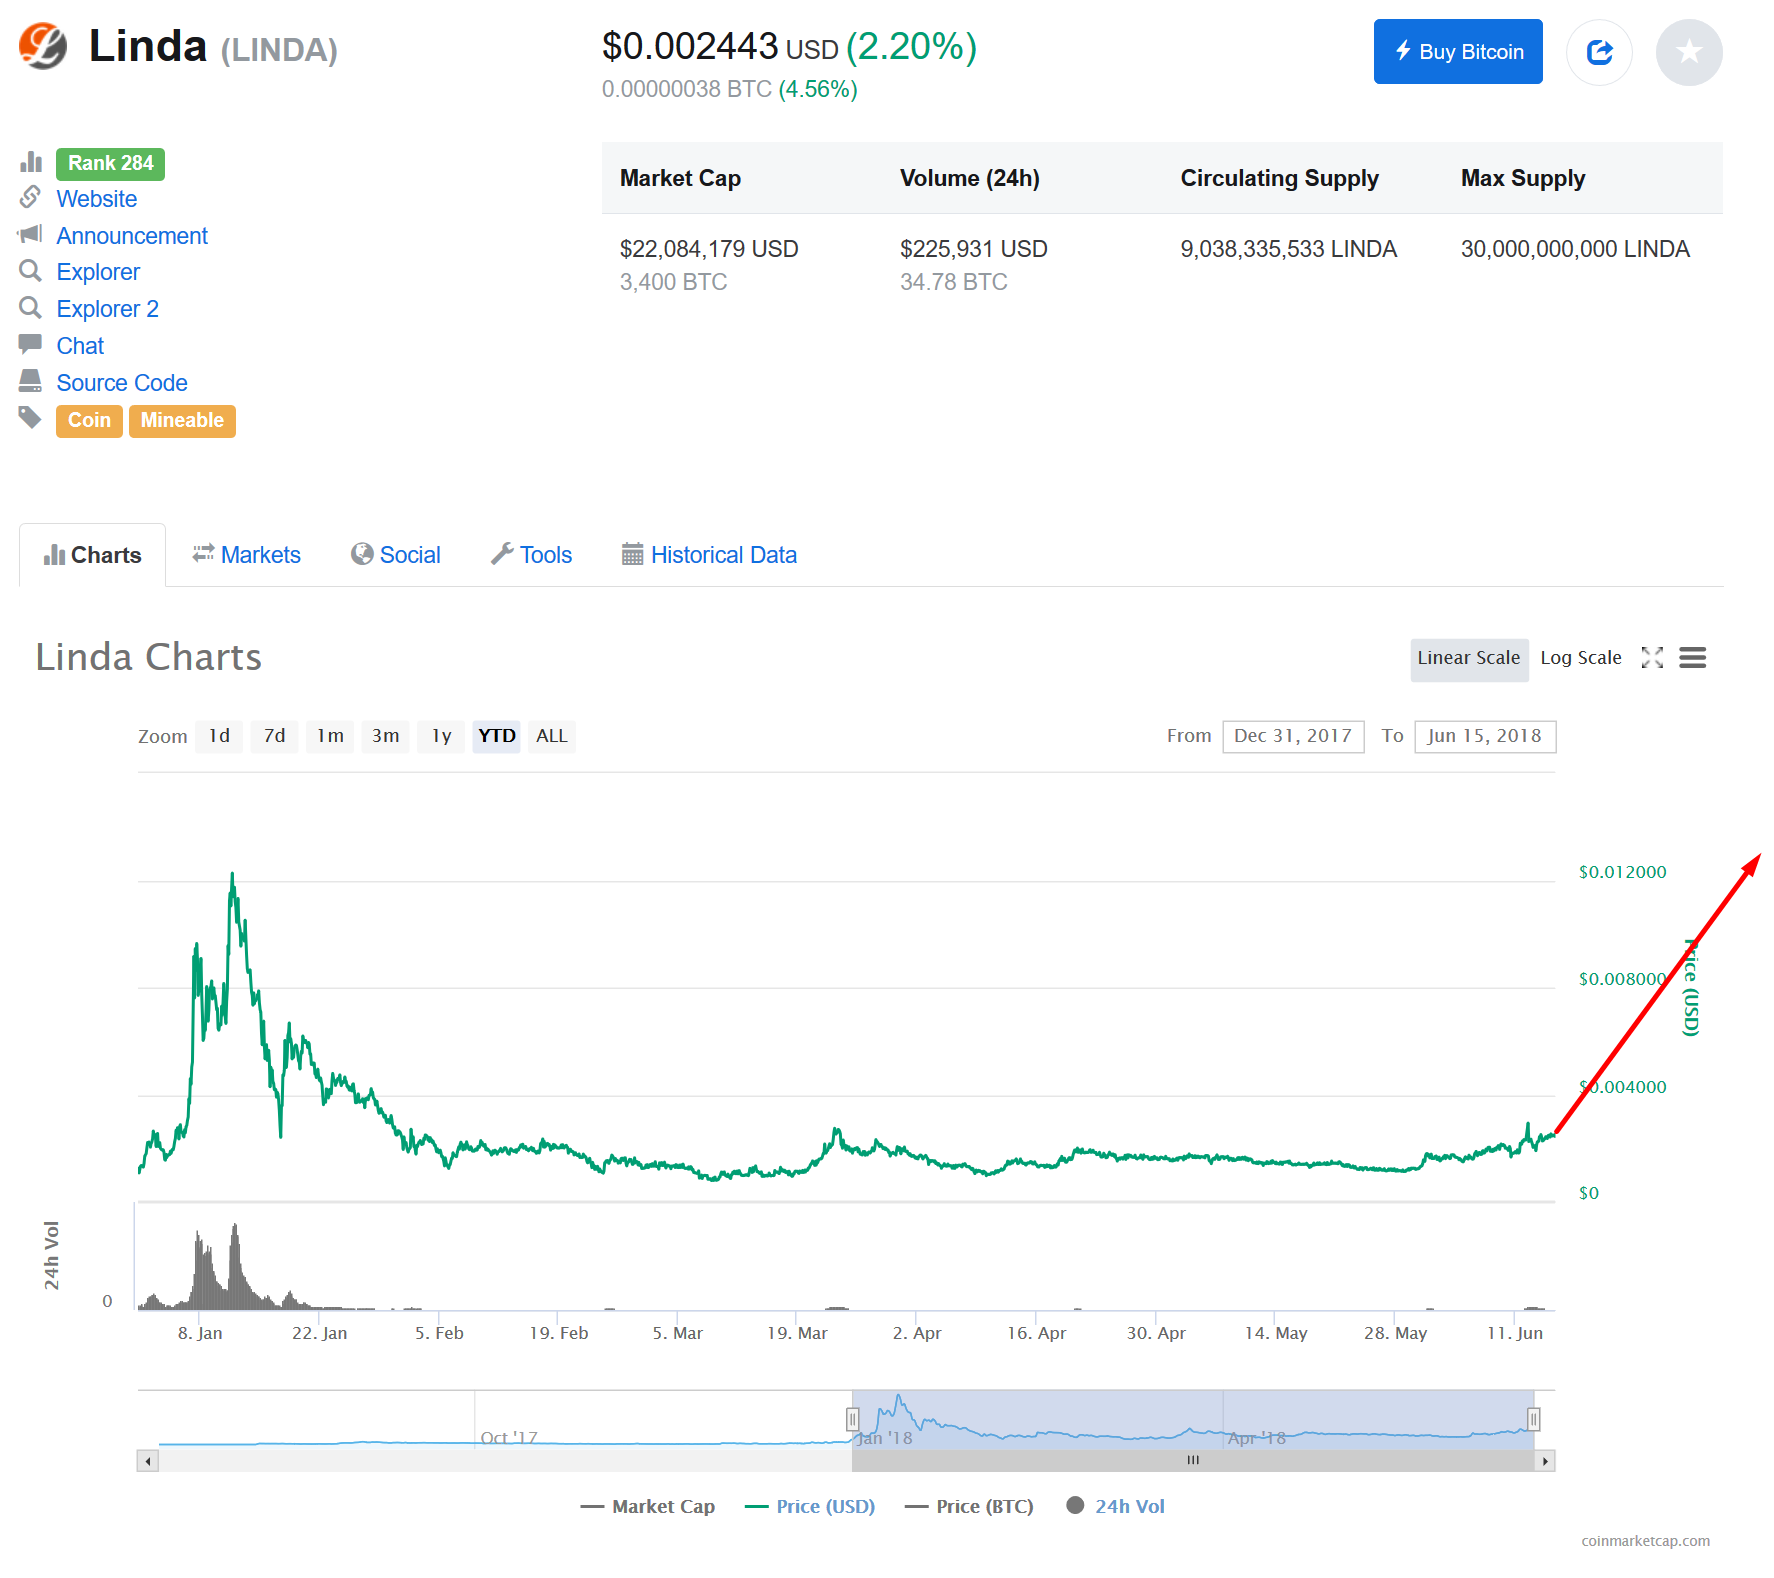Open the chart hamburger context menu
1774x1578 pixels.
(1692, 658)
